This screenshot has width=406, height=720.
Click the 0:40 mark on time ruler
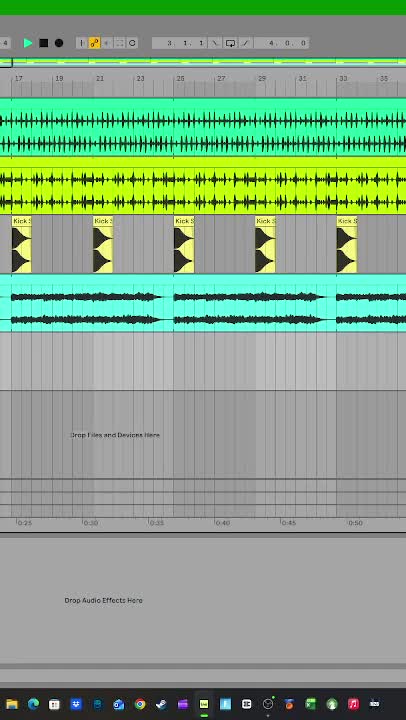pyautogui.click(x=223, y=523)
